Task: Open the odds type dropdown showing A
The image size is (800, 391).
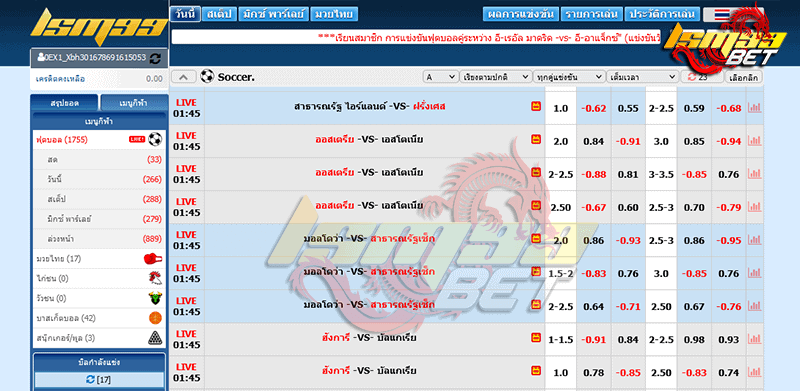Action: pos(441,77)
